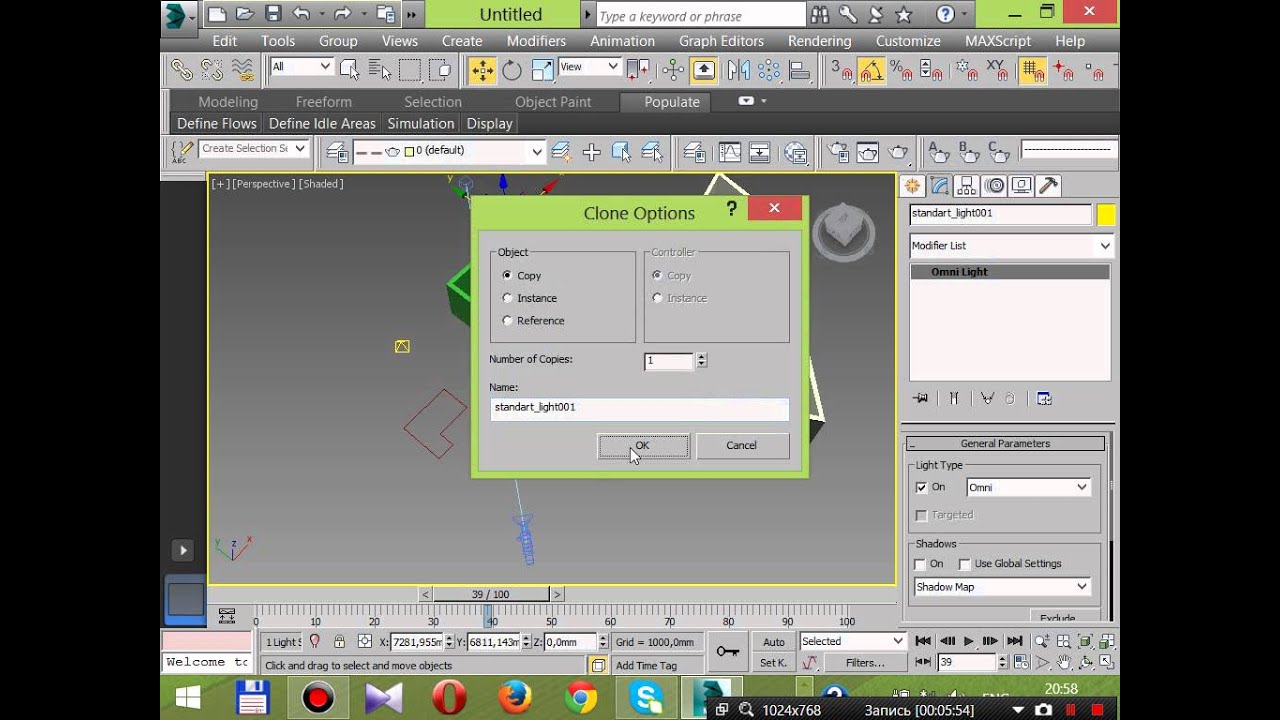Screen dimensions: 1280x720
Task: Open the Google Chrome taskbar icon
Action: 581,697
